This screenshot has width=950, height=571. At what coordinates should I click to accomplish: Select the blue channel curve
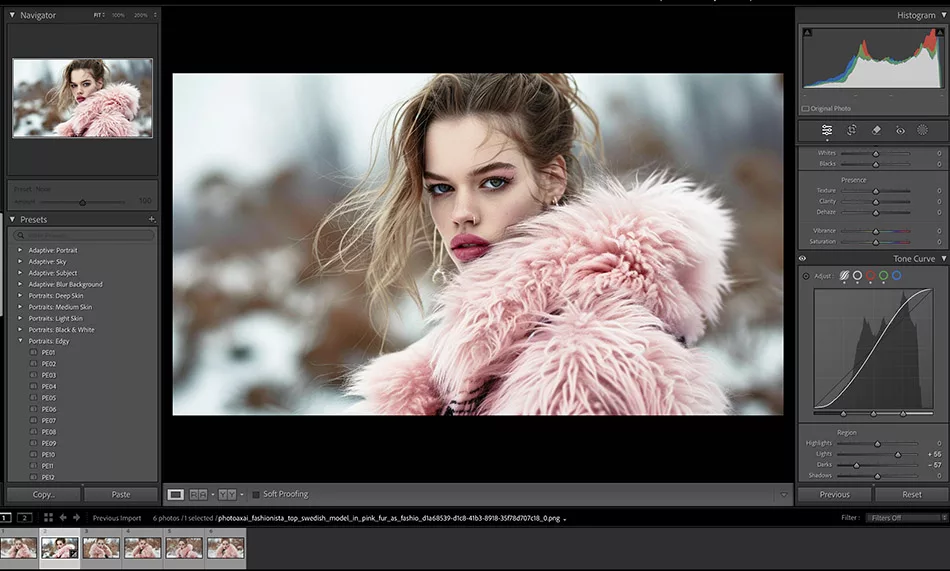(x=896, y=276)
